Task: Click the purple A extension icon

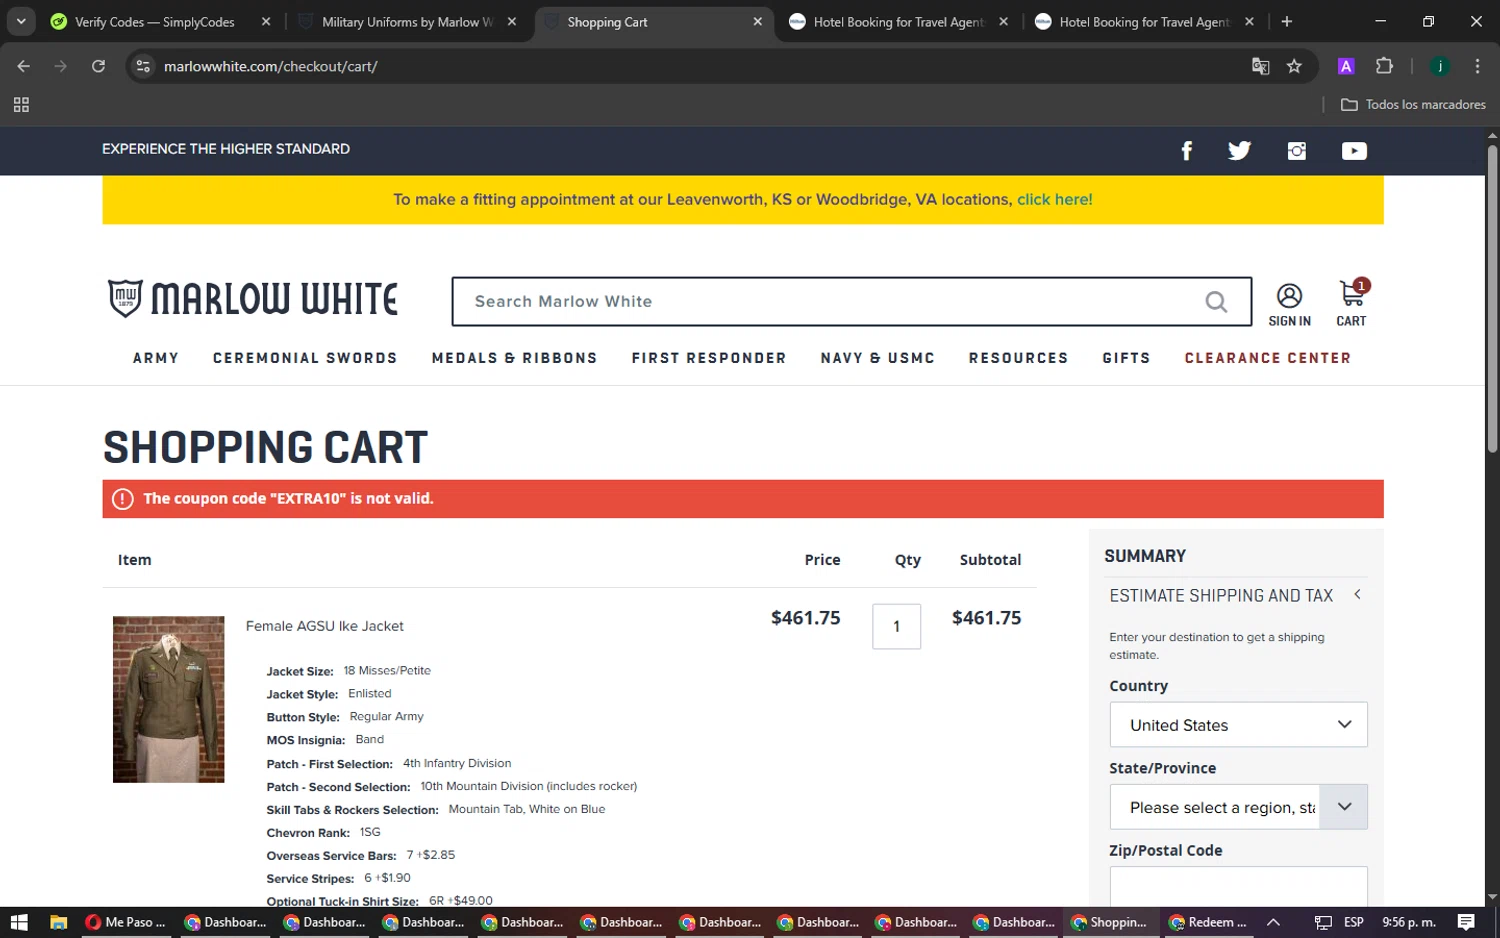Action: 1346,66
